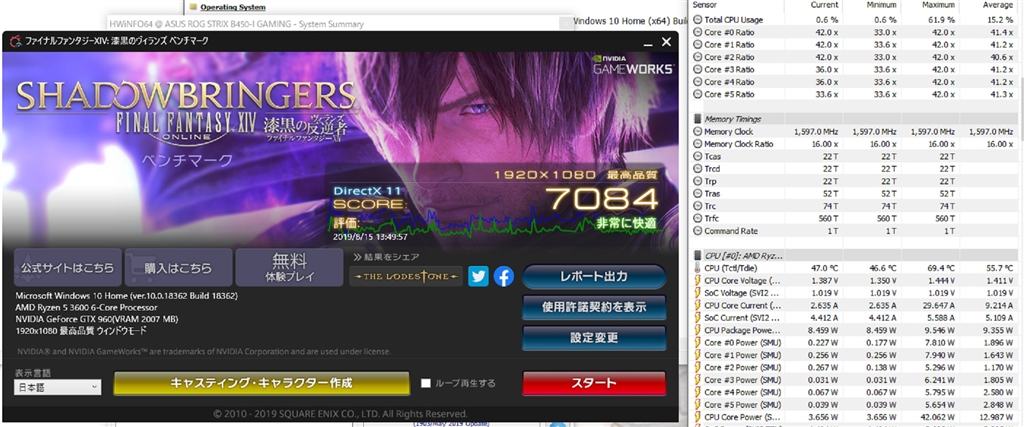
Task: Click the icon beside Core #3 Ratio
Action: tap(698, 70)
